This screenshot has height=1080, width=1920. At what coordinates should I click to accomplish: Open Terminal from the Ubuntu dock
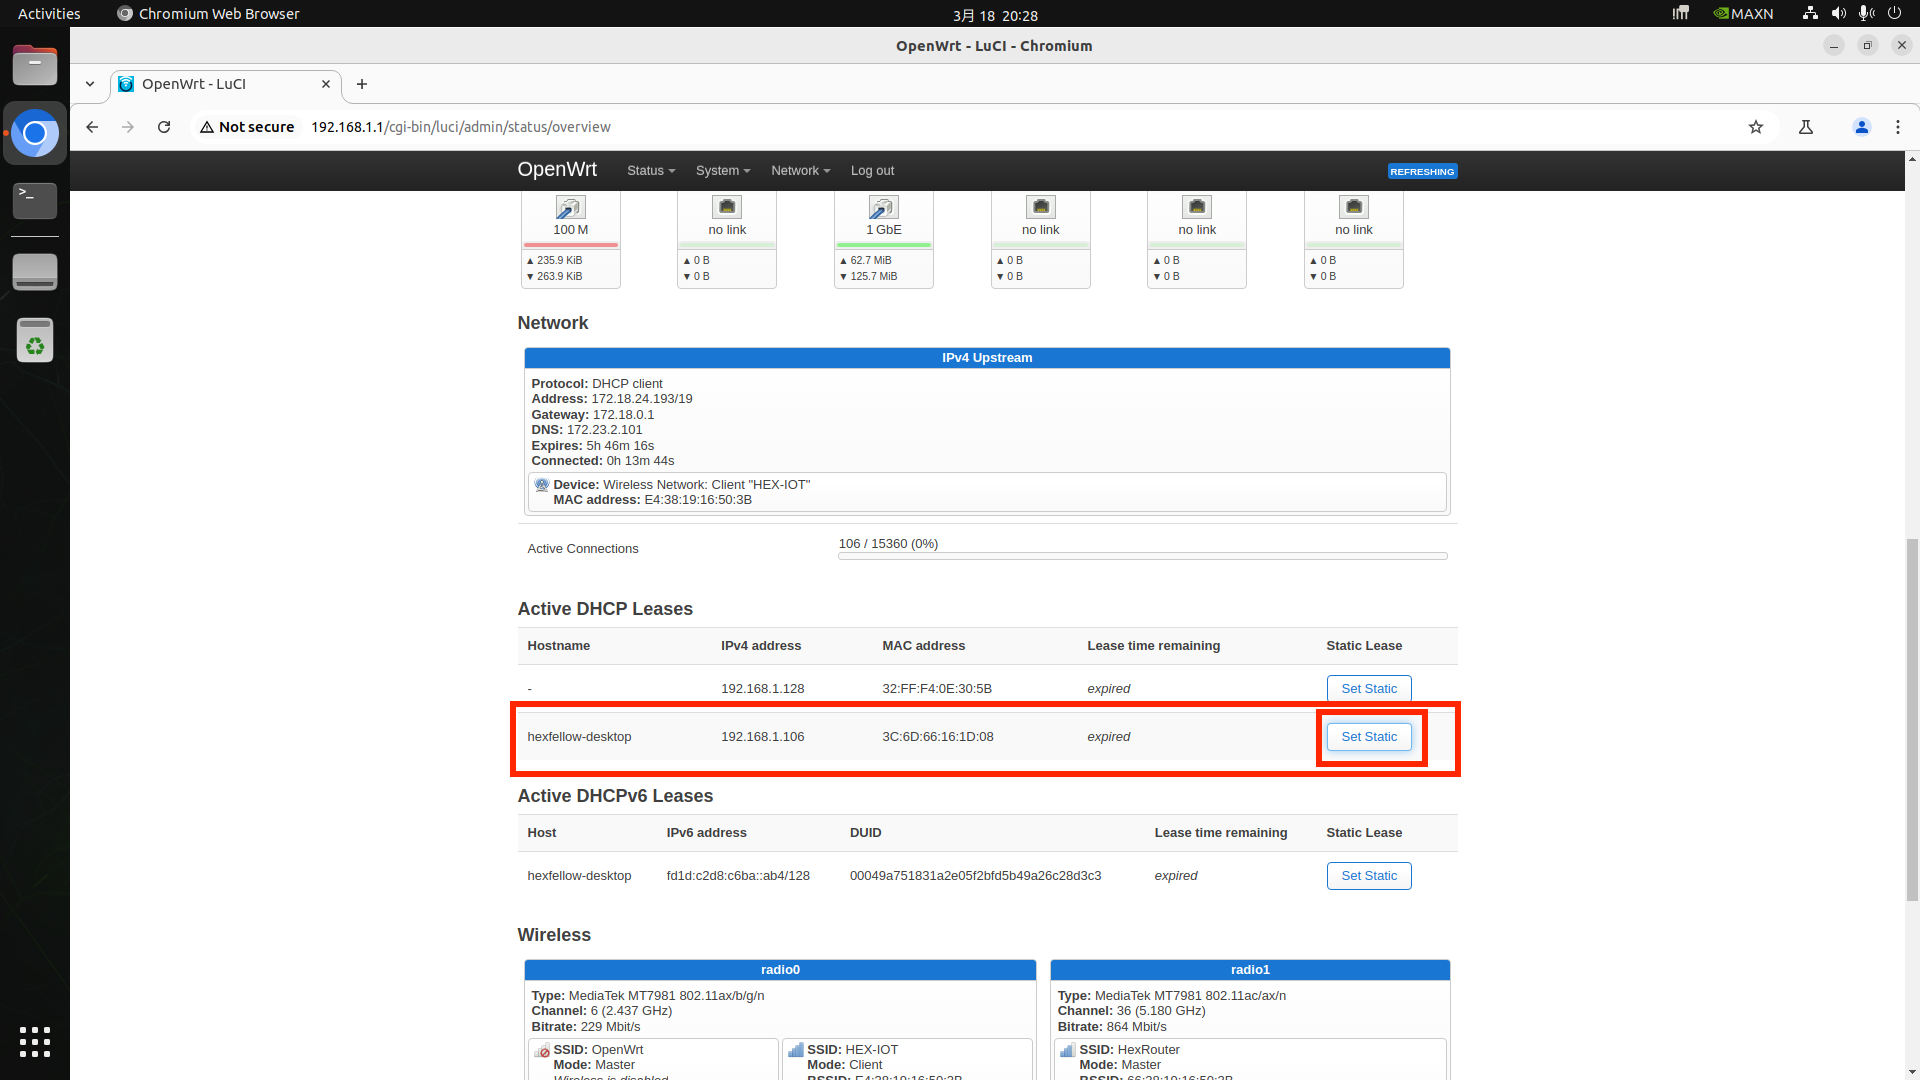(35, 200)
